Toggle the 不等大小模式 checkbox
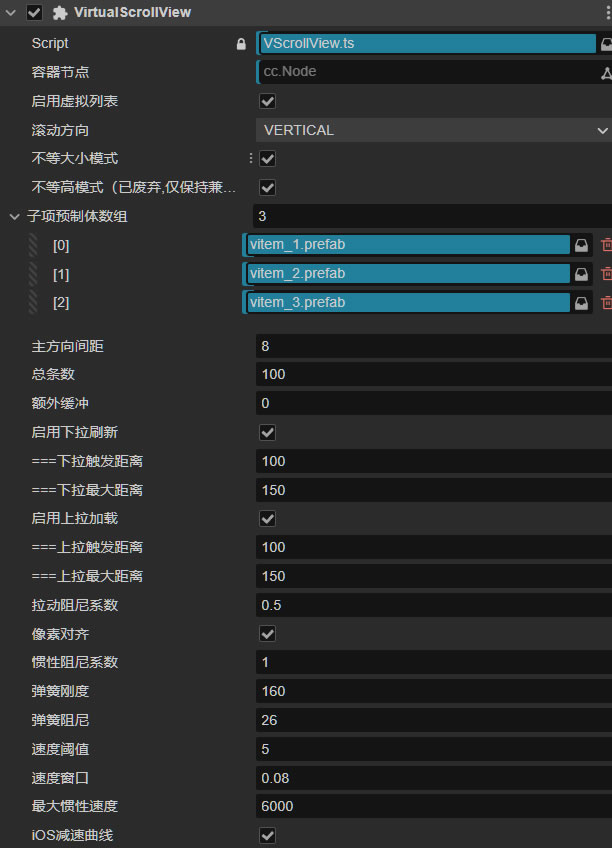The height and width of the screenshot is (848, 612). (268, 159)
